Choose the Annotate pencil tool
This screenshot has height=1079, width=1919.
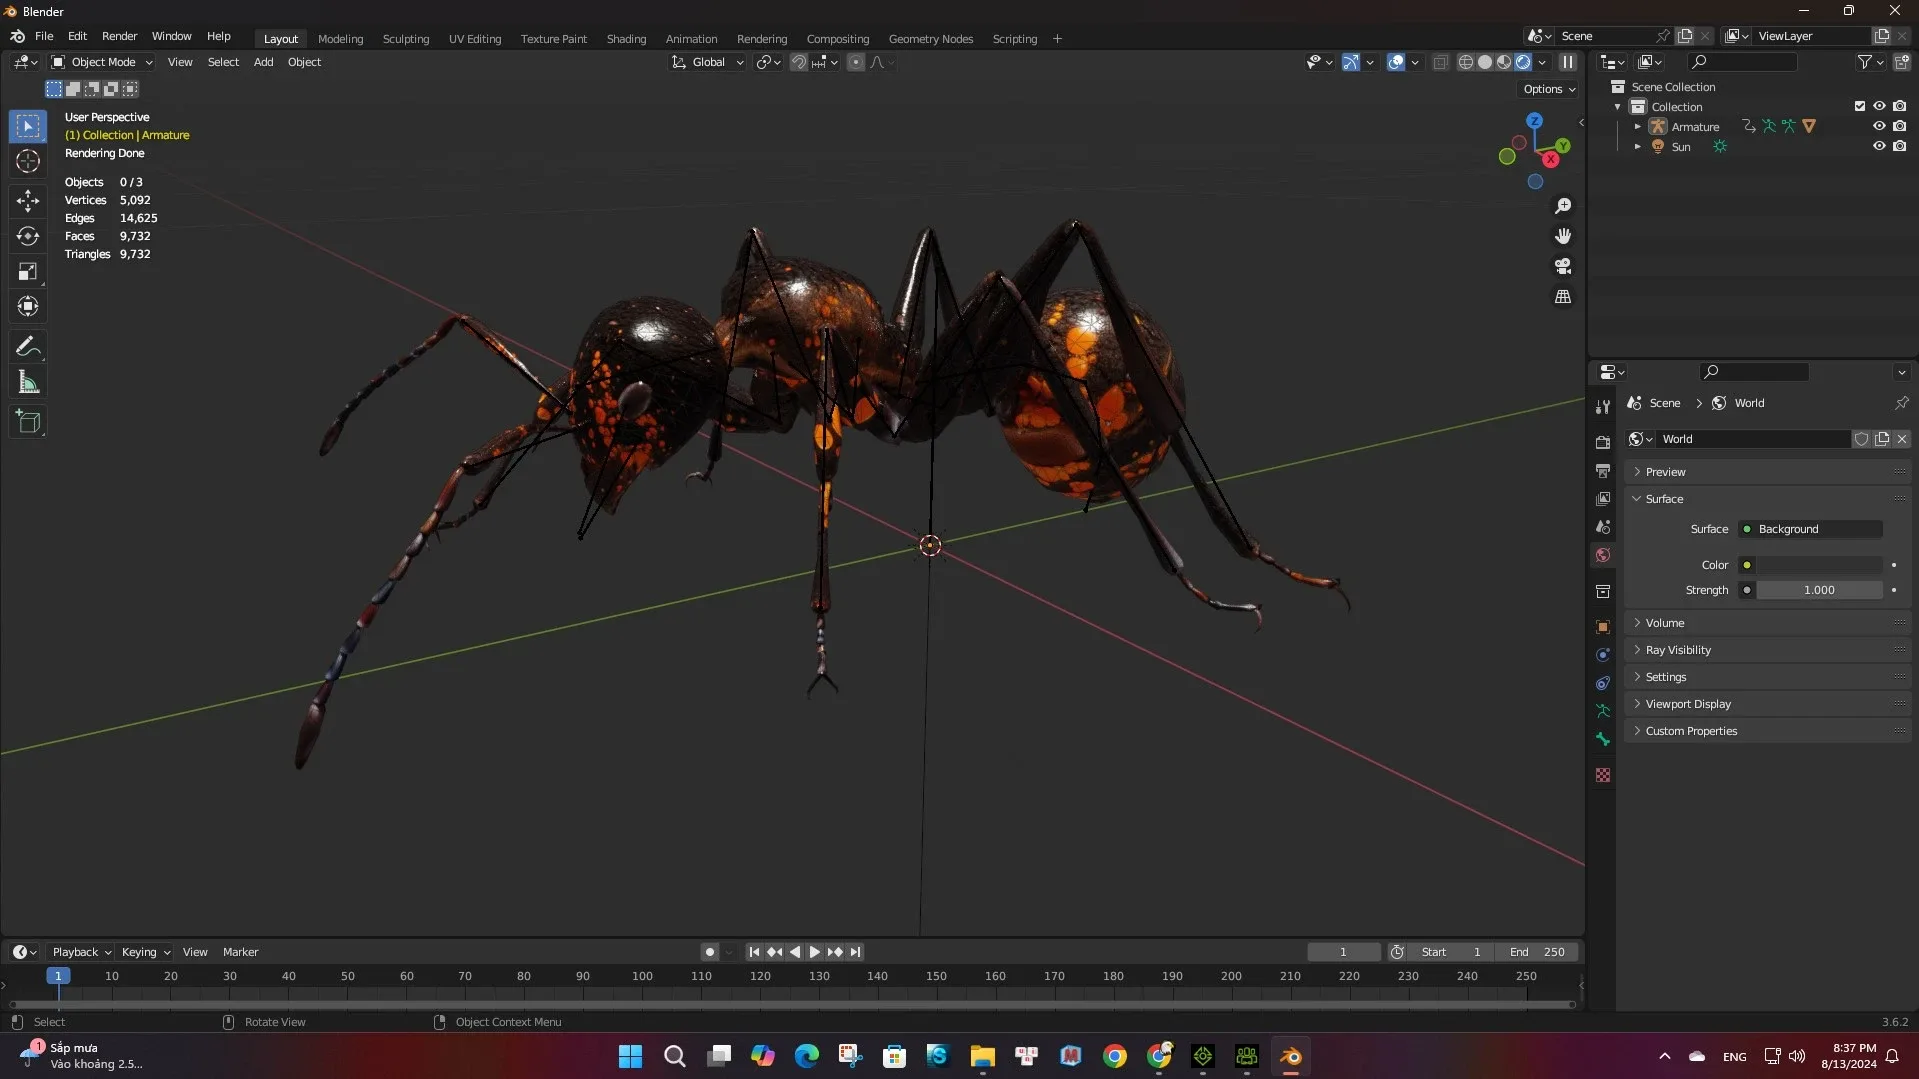(x=28, y=347)
